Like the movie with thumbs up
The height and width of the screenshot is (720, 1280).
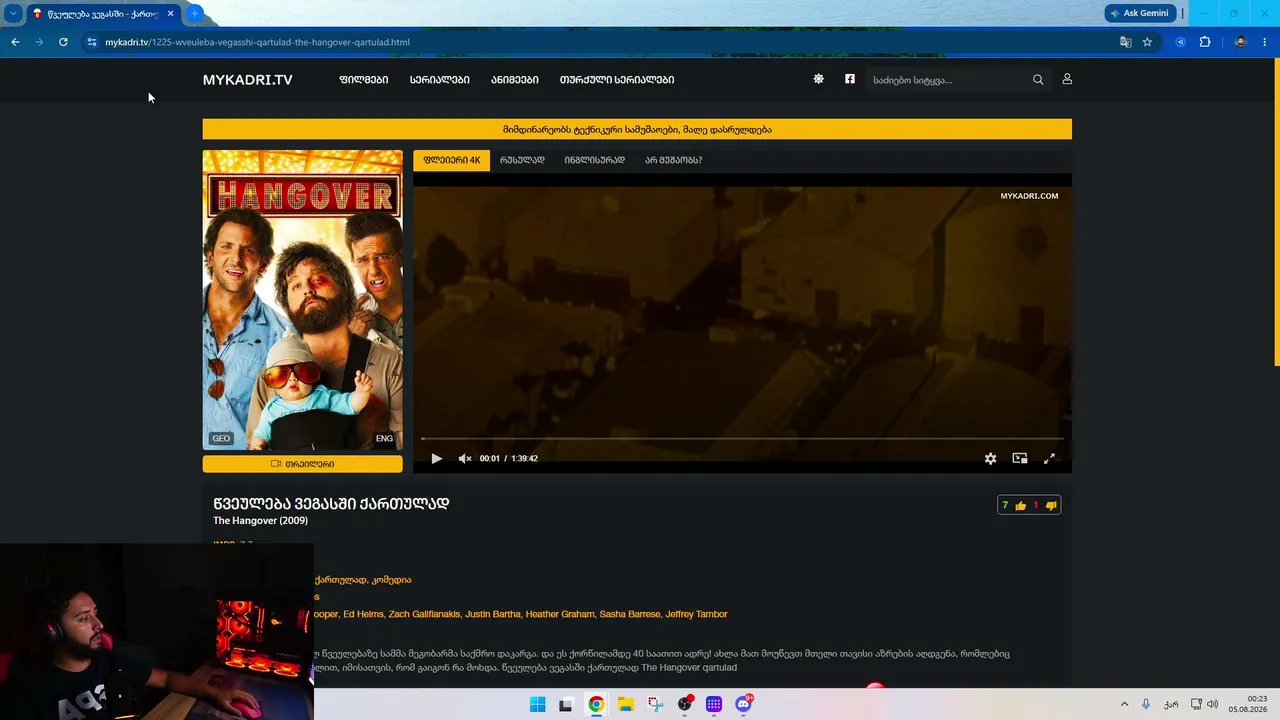[1020, 506]
